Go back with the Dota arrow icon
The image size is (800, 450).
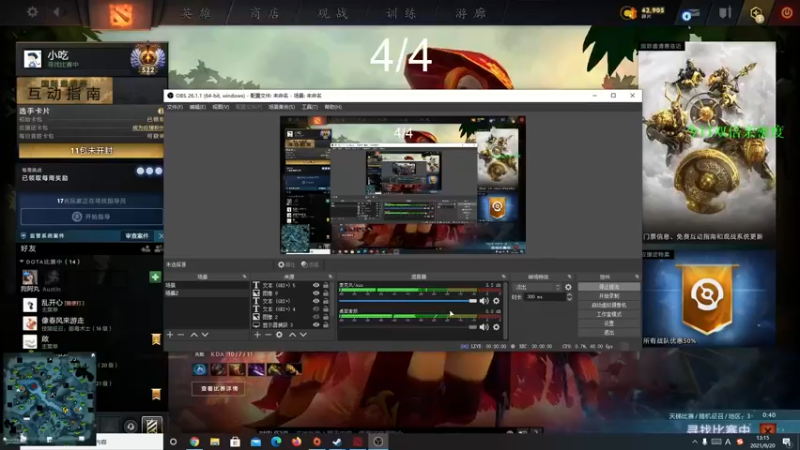coord(56,12)
